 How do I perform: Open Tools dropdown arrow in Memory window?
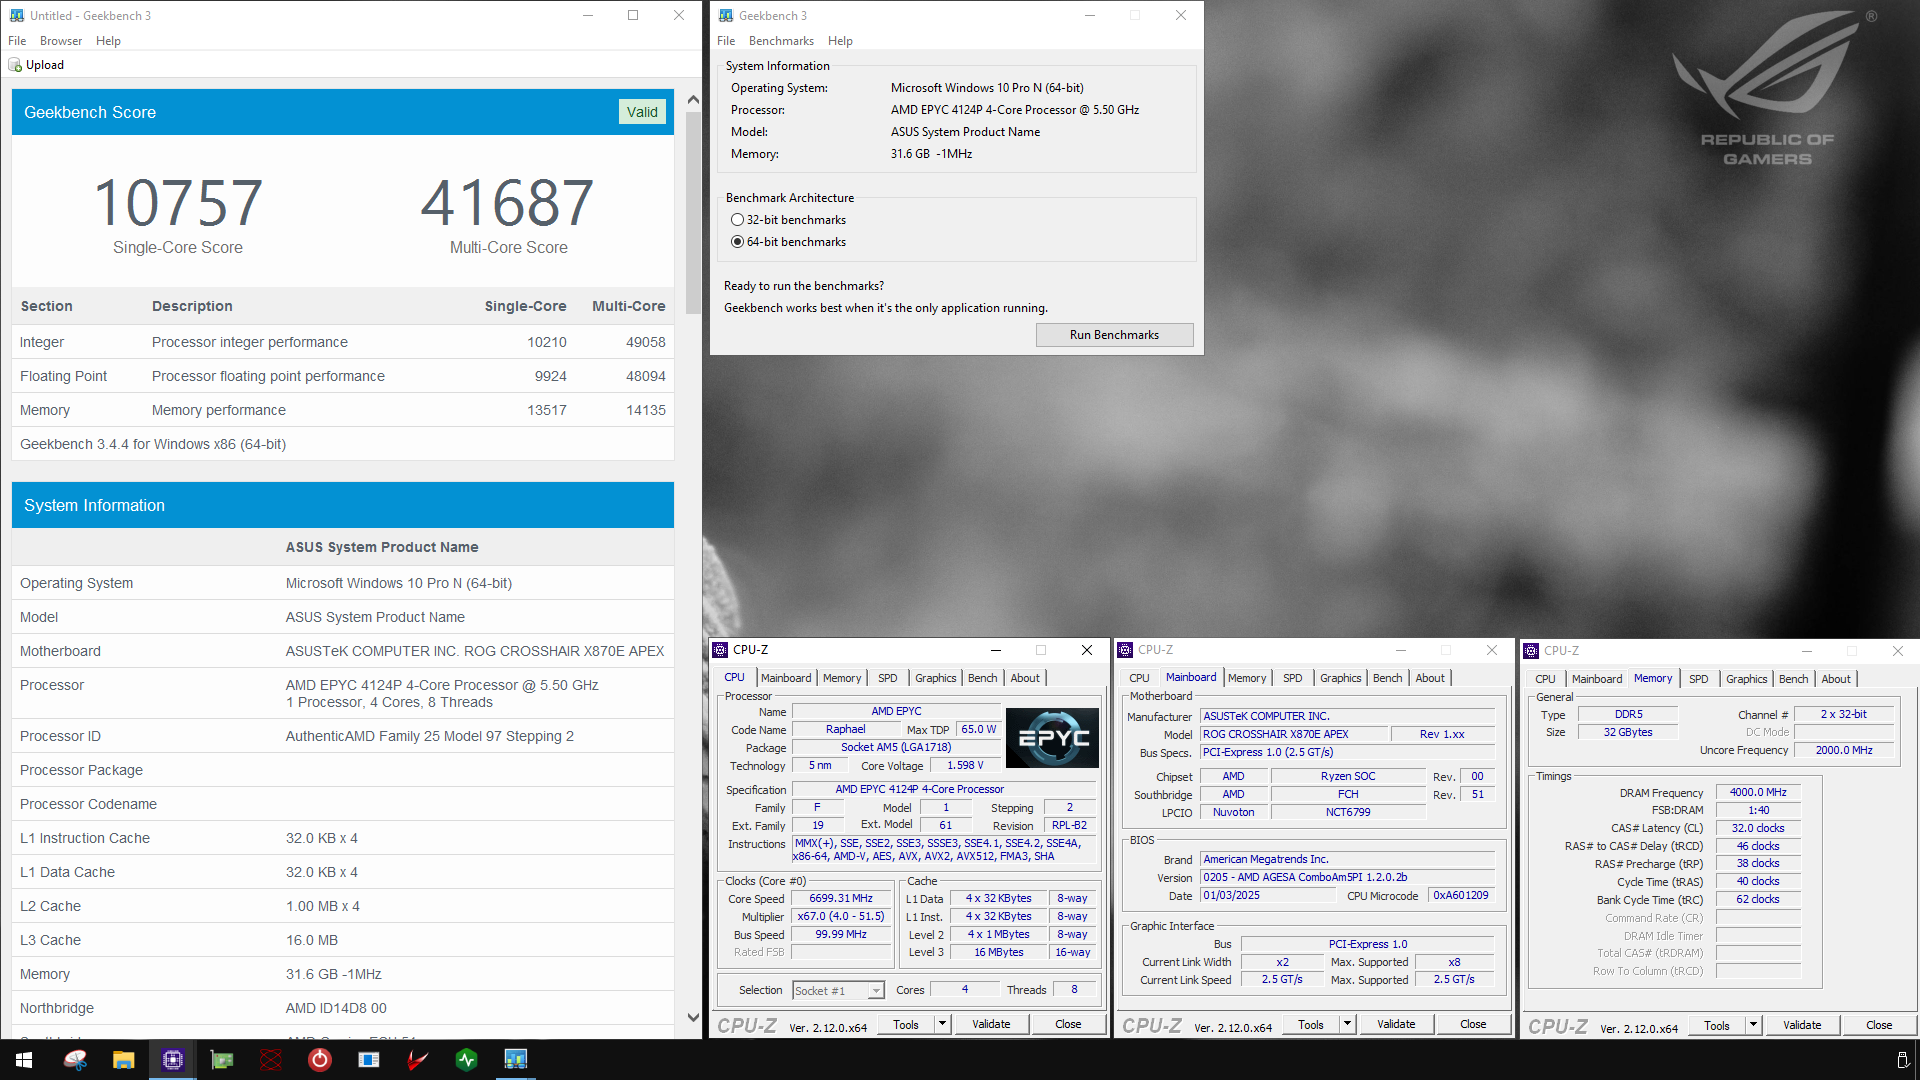point(1753,1025)
